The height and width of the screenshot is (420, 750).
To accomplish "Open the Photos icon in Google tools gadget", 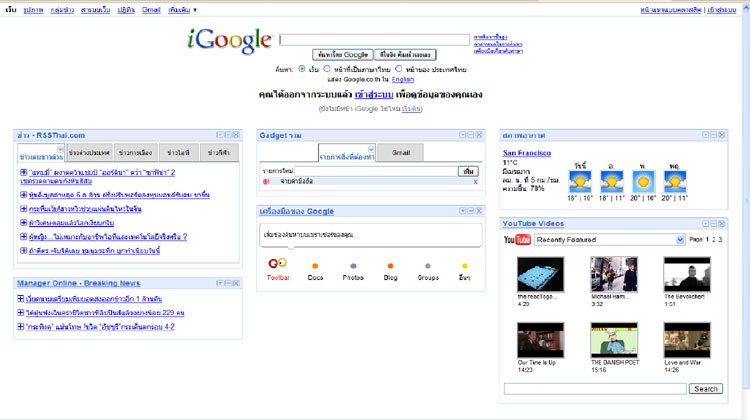I will pyautogui.click(x=353, y=266).
